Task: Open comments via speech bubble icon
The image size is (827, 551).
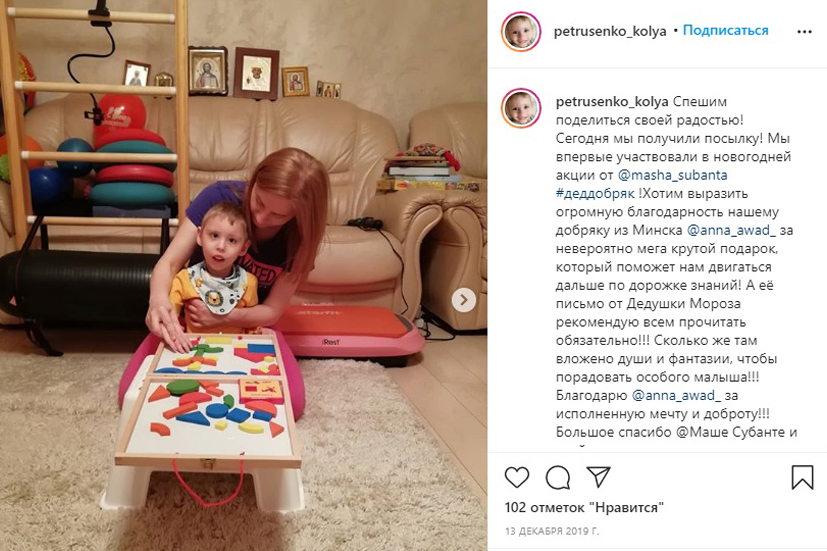Action: pos(557,478)
